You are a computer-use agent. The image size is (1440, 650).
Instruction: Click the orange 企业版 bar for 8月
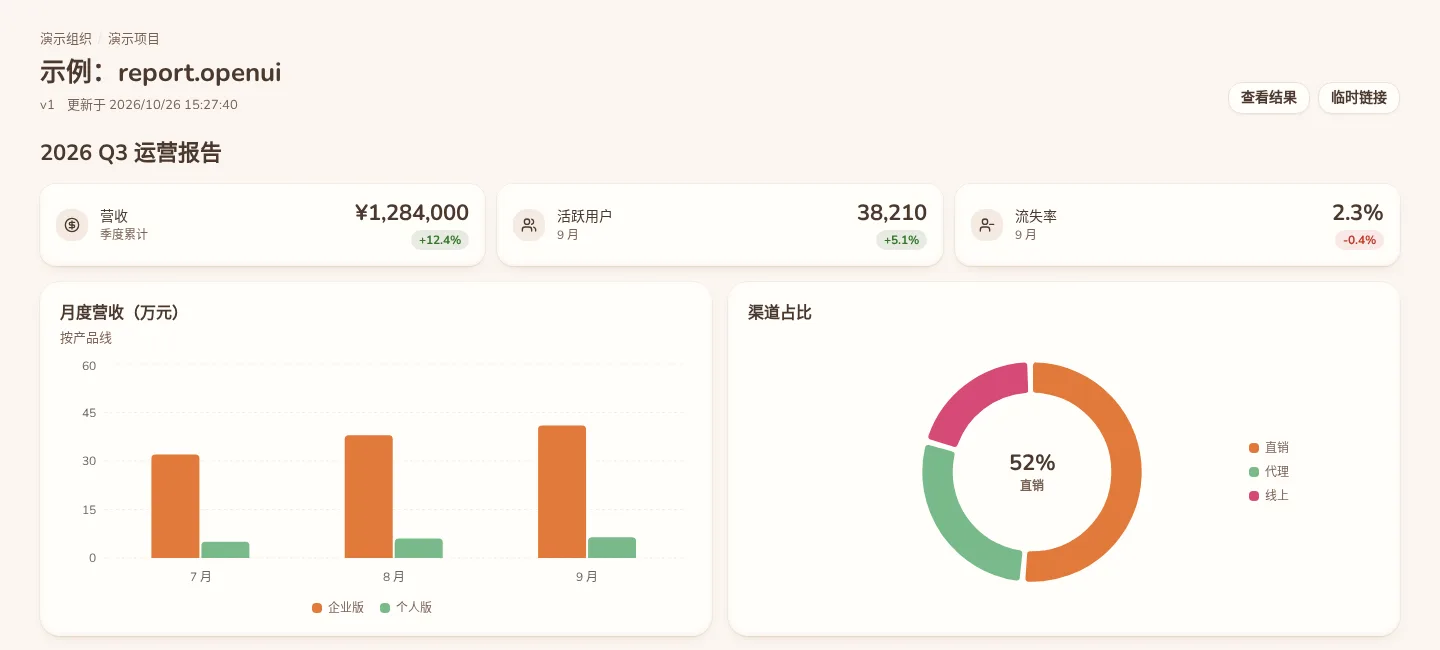click(x=369, y=497)
